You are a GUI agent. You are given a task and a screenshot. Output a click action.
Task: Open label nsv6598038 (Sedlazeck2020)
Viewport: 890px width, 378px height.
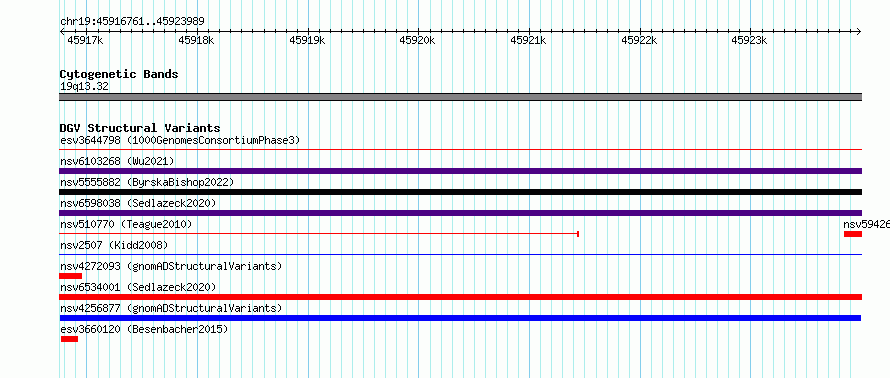pos(138,203)
